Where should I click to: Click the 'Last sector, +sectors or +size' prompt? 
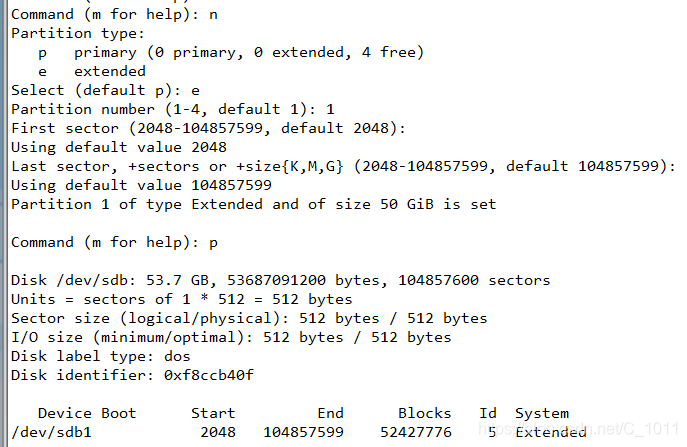[343, 167]
